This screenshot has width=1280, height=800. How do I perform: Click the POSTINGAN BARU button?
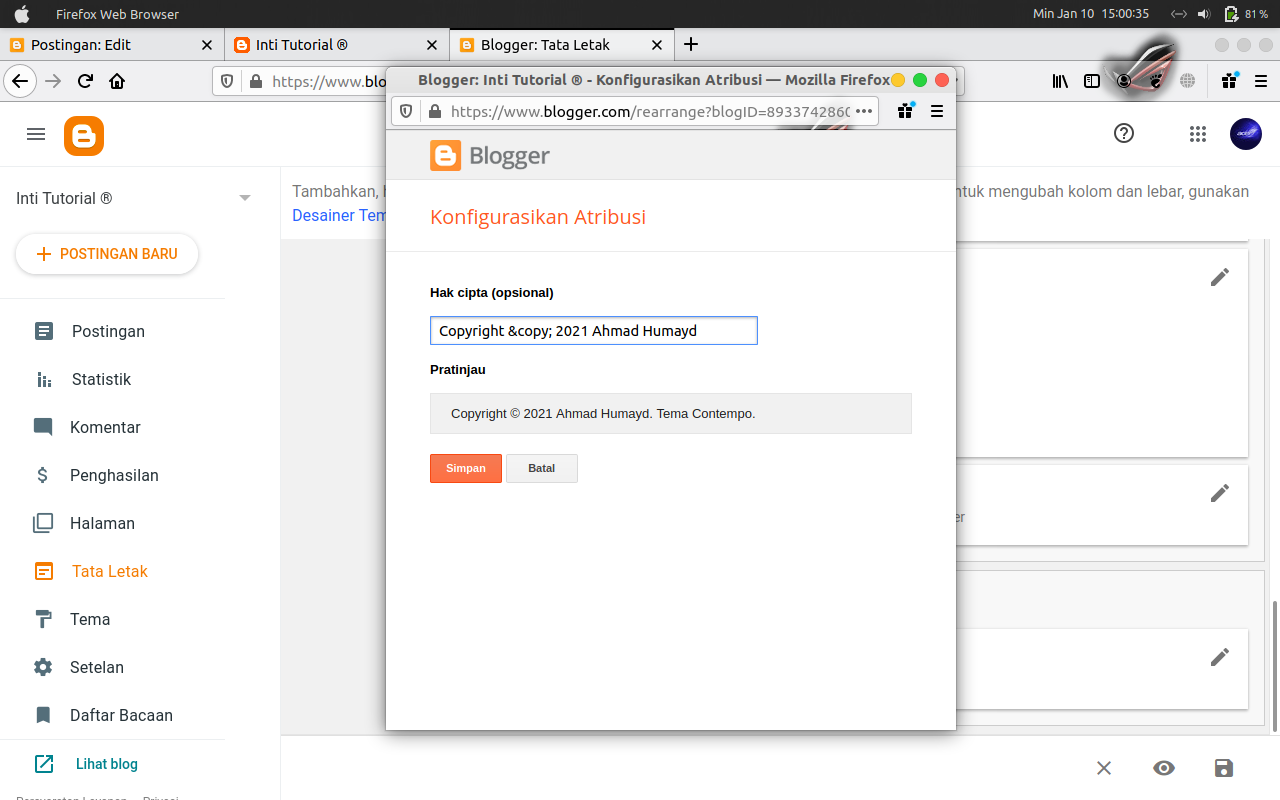(106, 254)
